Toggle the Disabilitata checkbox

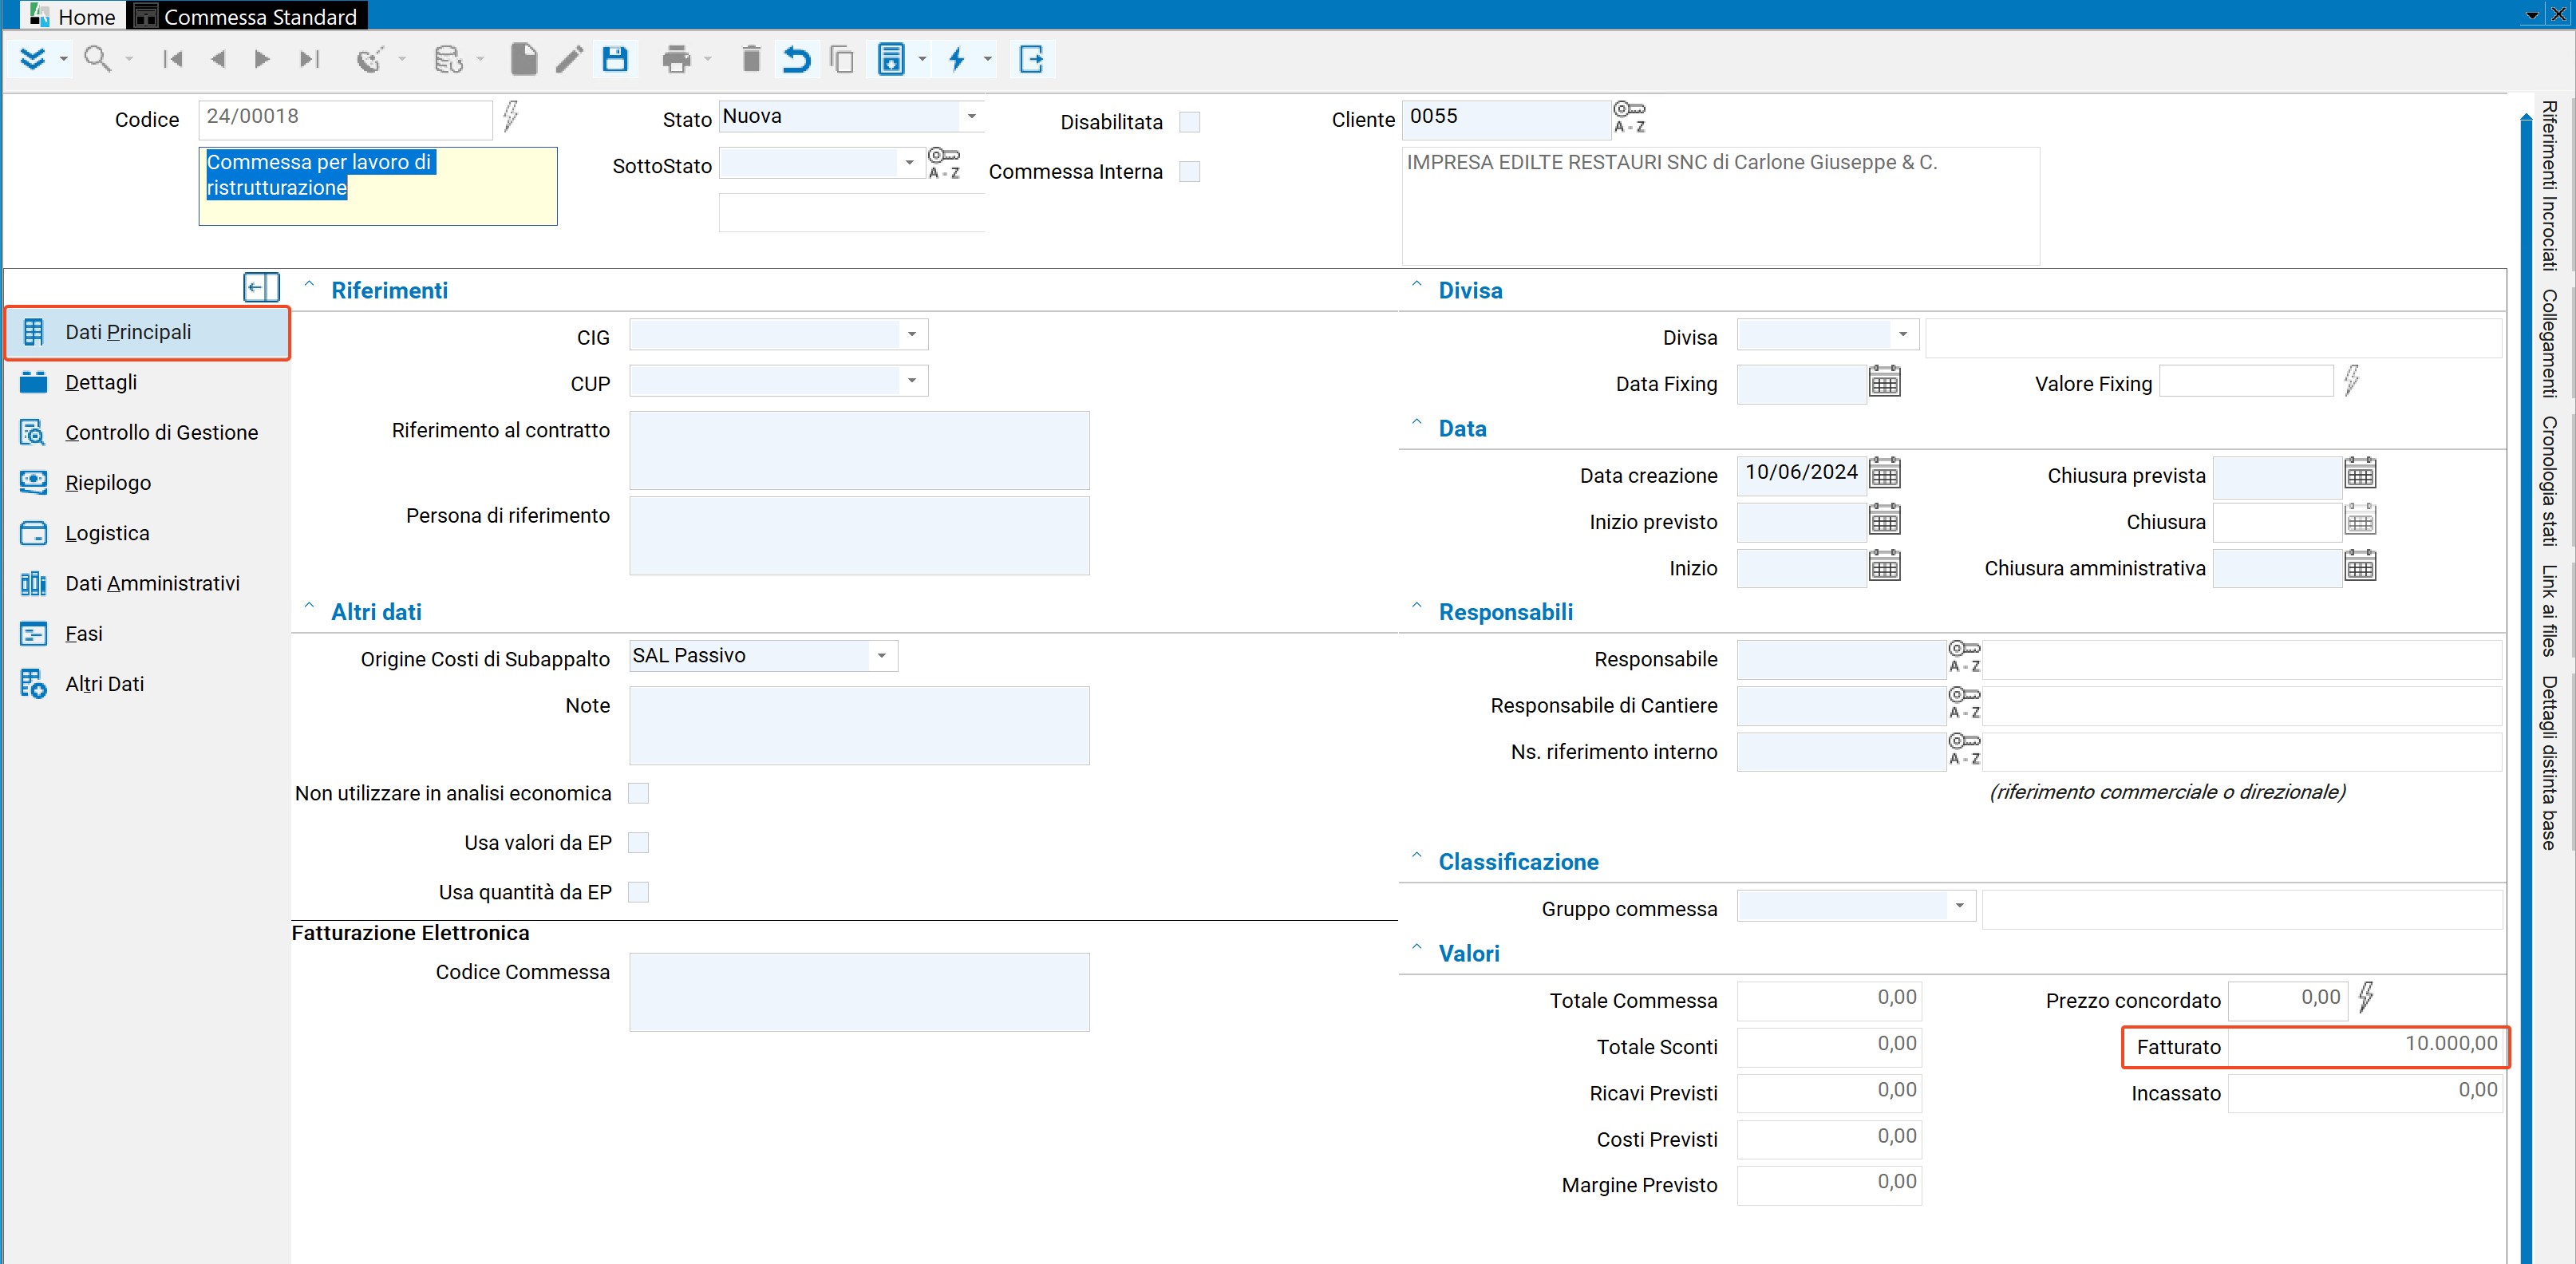[x=1190, y=122]
